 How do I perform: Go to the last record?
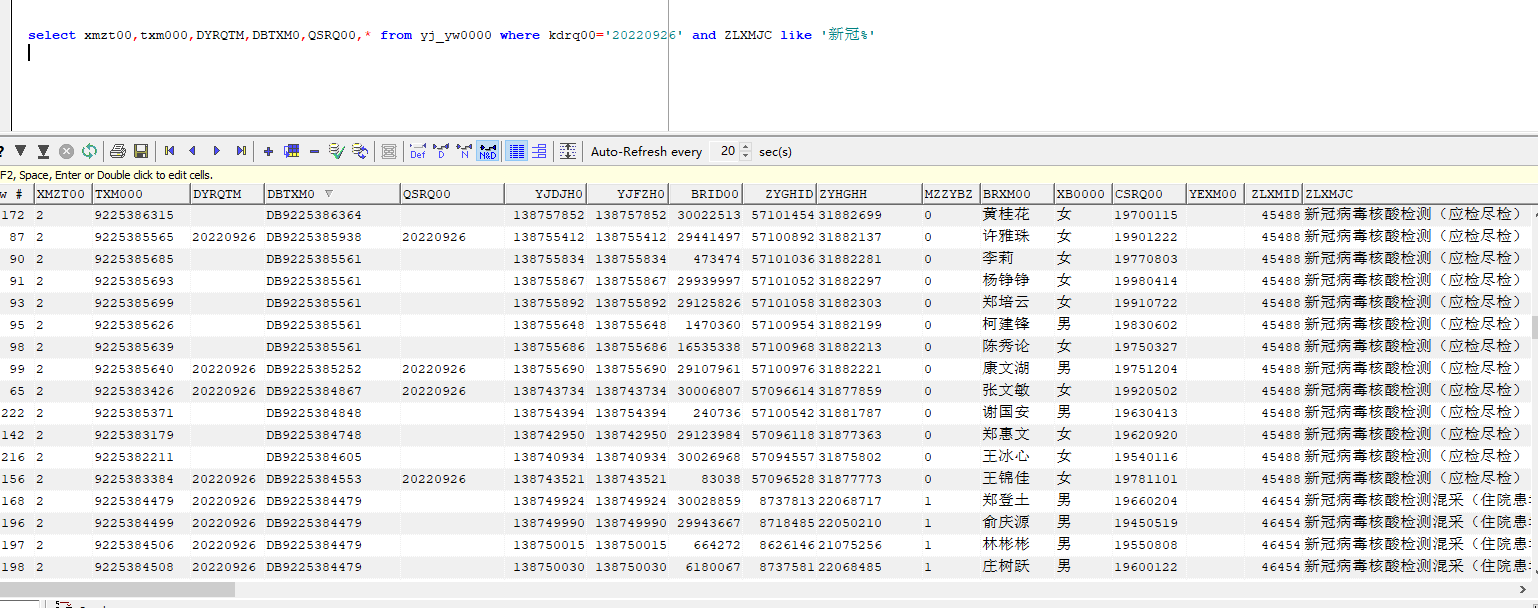click(241, 151)
